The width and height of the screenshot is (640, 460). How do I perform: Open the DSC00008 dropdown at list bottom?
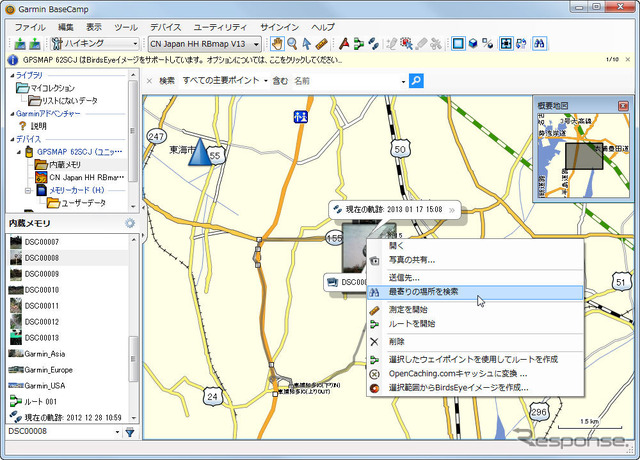(118, 432)
